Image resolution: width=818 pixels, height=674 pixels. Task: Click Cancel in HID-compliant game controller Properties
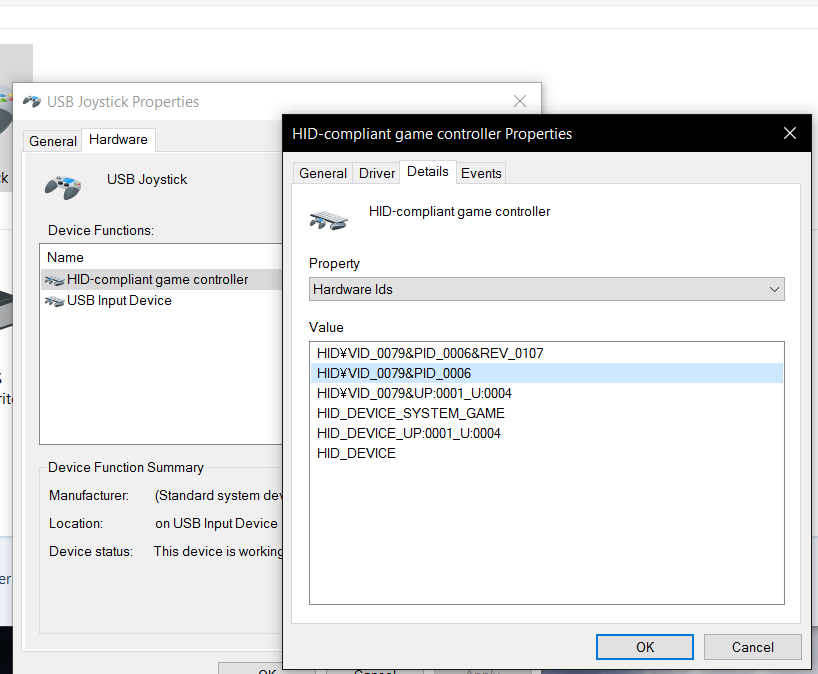(752, 647)
